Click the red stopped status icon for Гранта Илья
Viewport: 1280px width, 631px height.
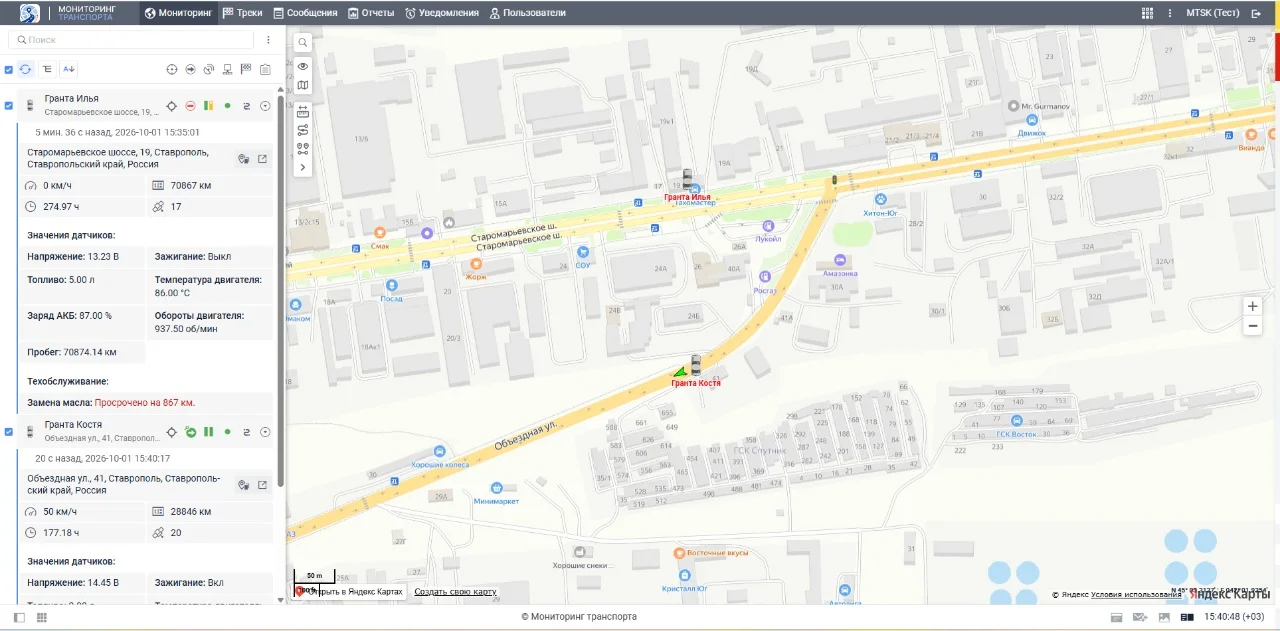[x=190, y=105]
